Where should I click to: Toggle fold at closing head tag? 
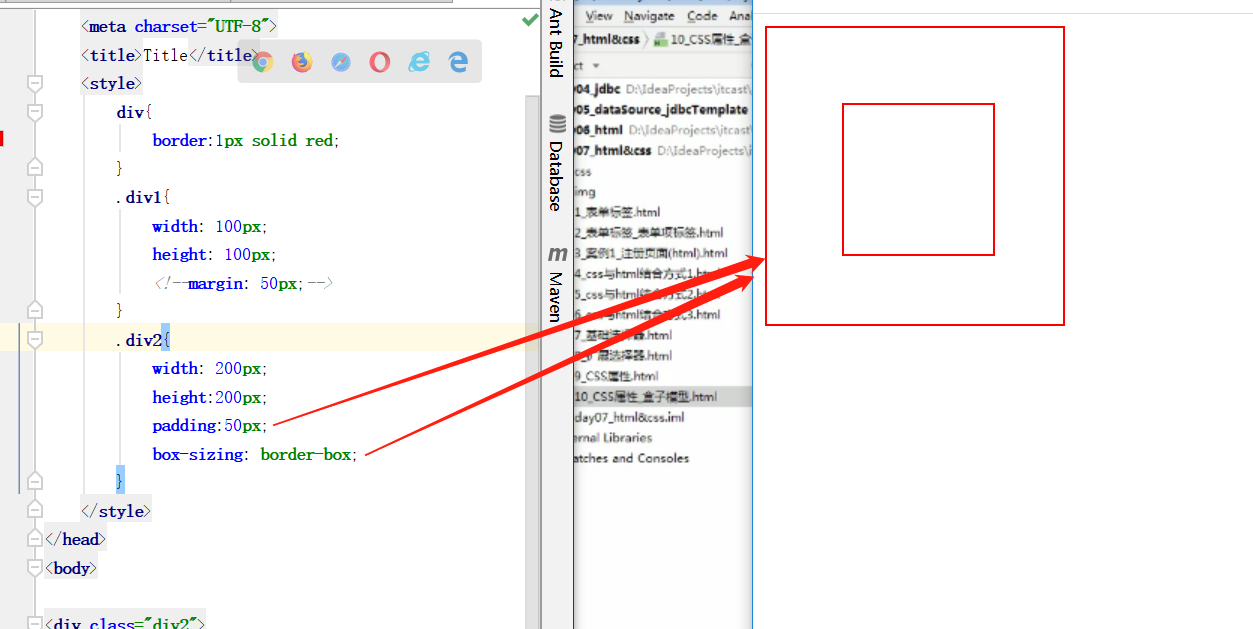pyautogui.click(x=35, y=539)
